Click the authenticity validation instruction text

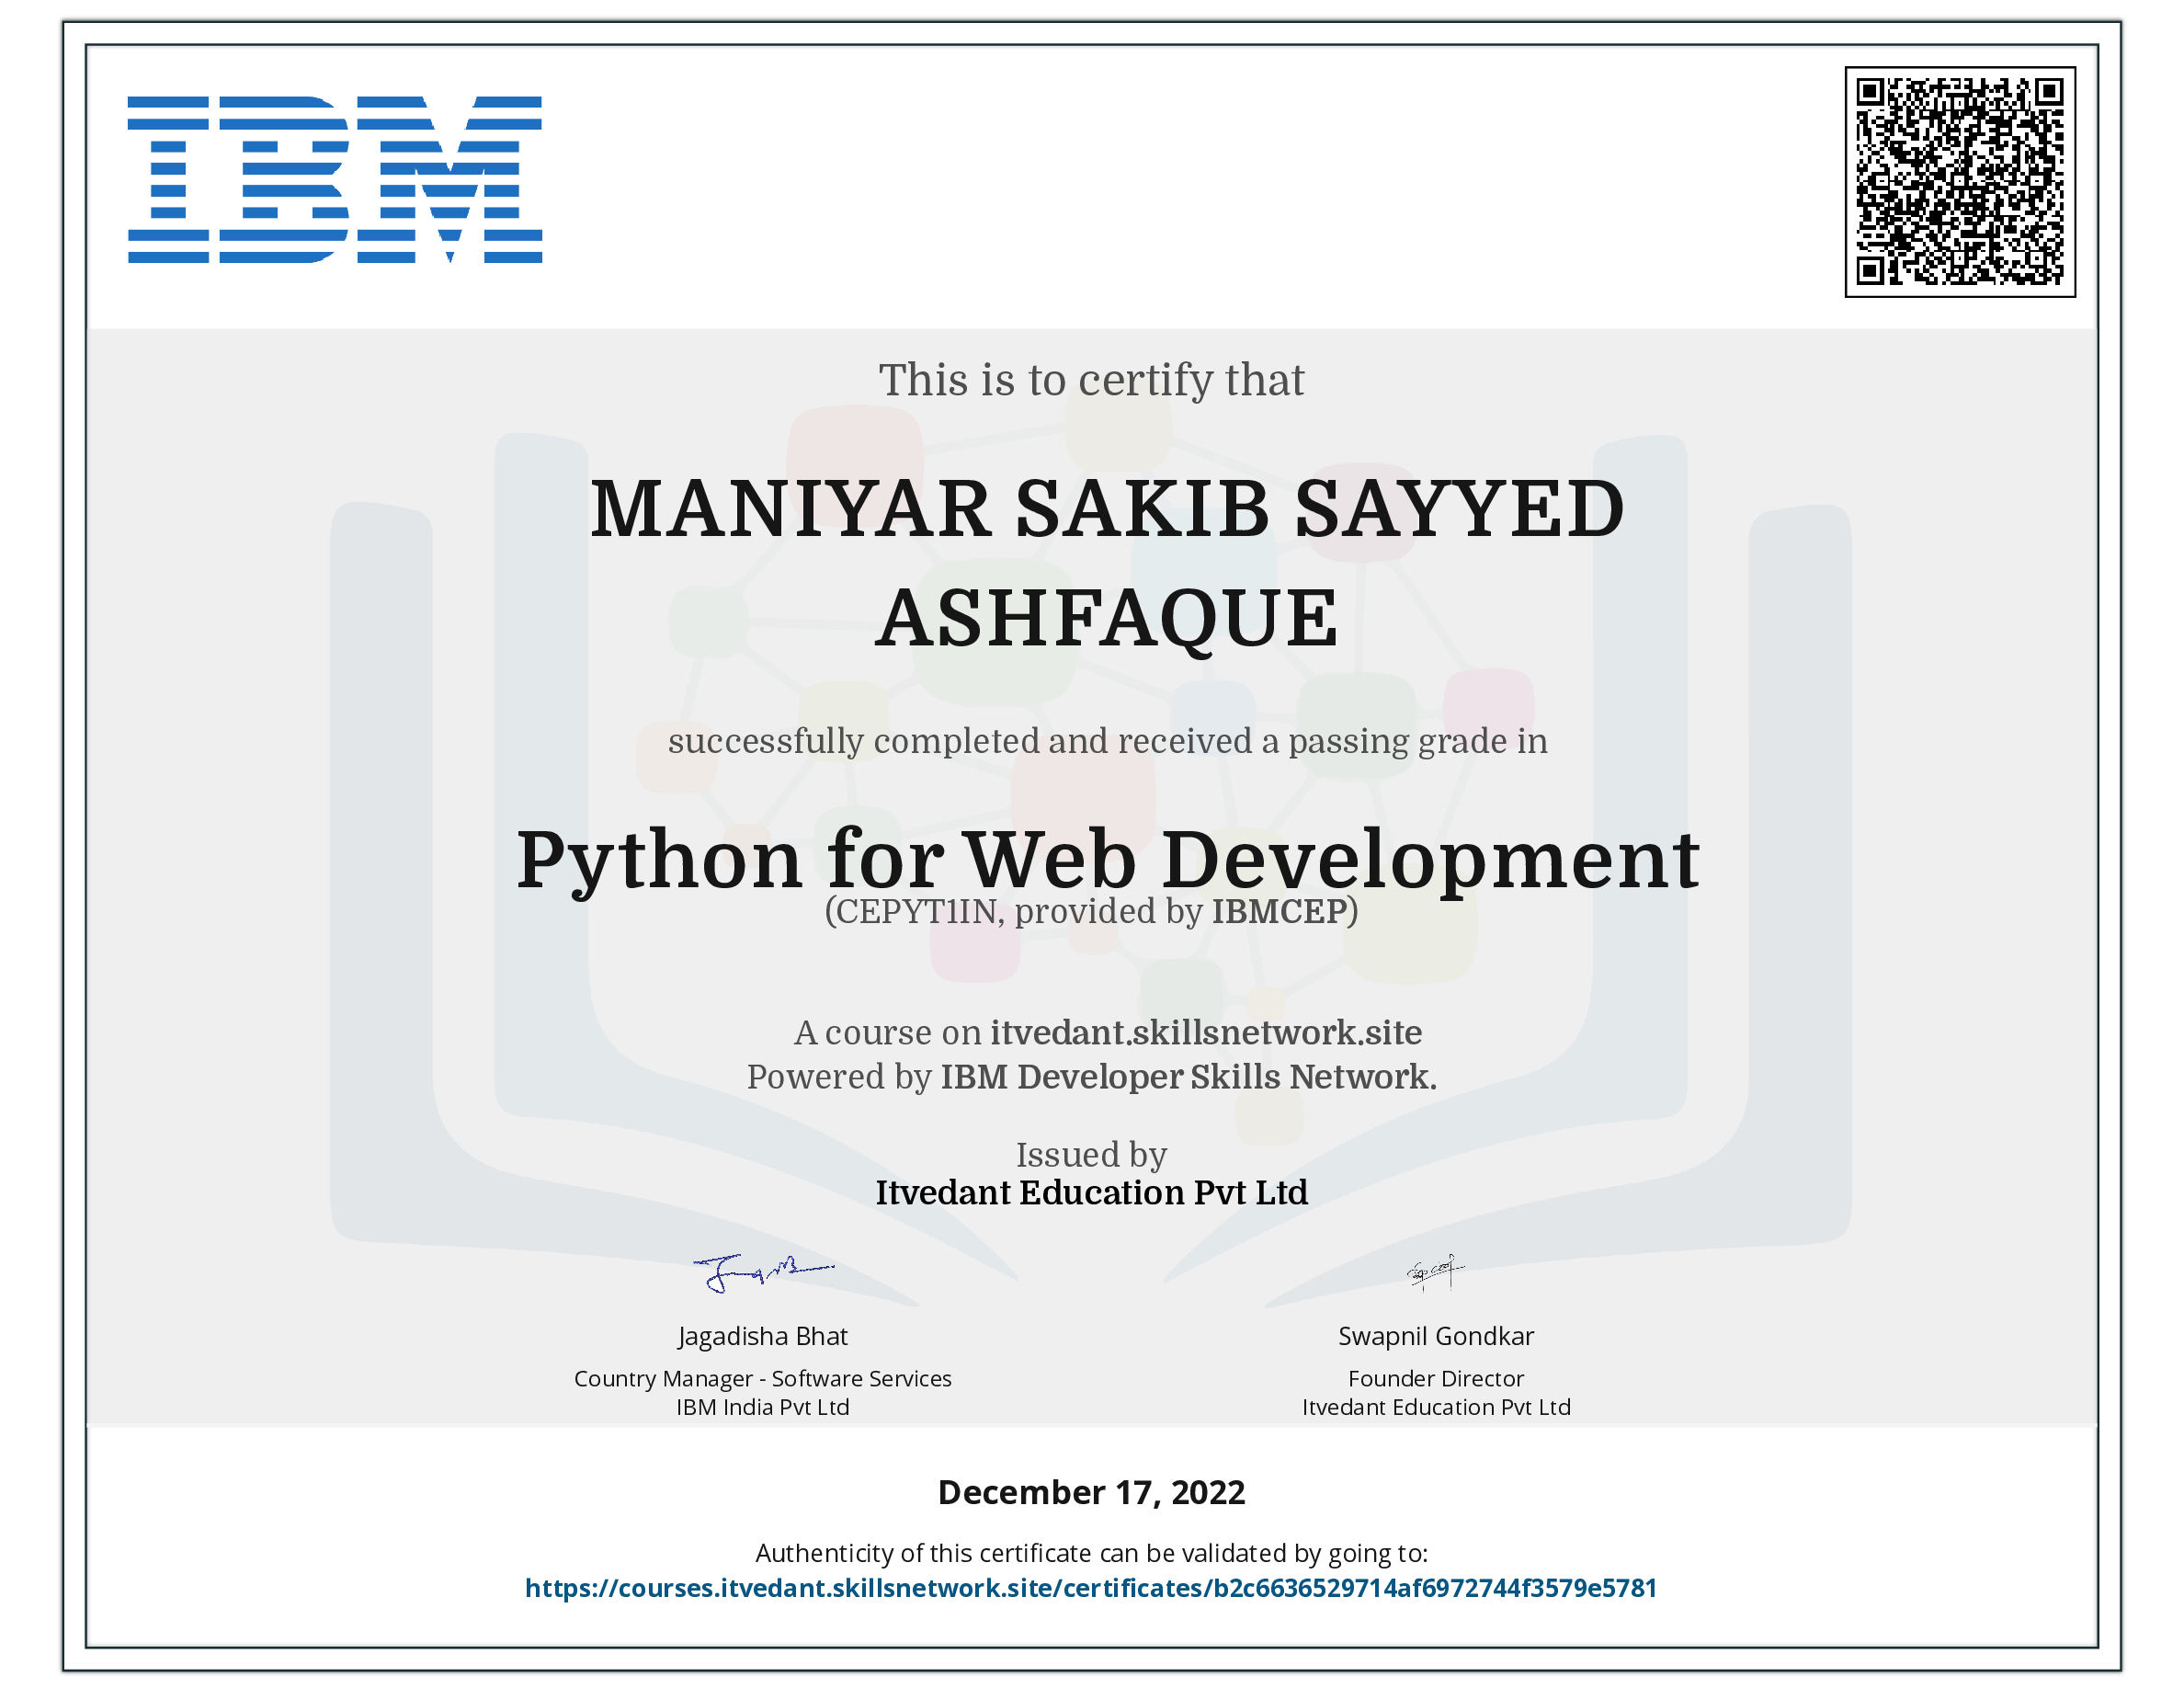pyautogui.click(x=1092, y=1553)
